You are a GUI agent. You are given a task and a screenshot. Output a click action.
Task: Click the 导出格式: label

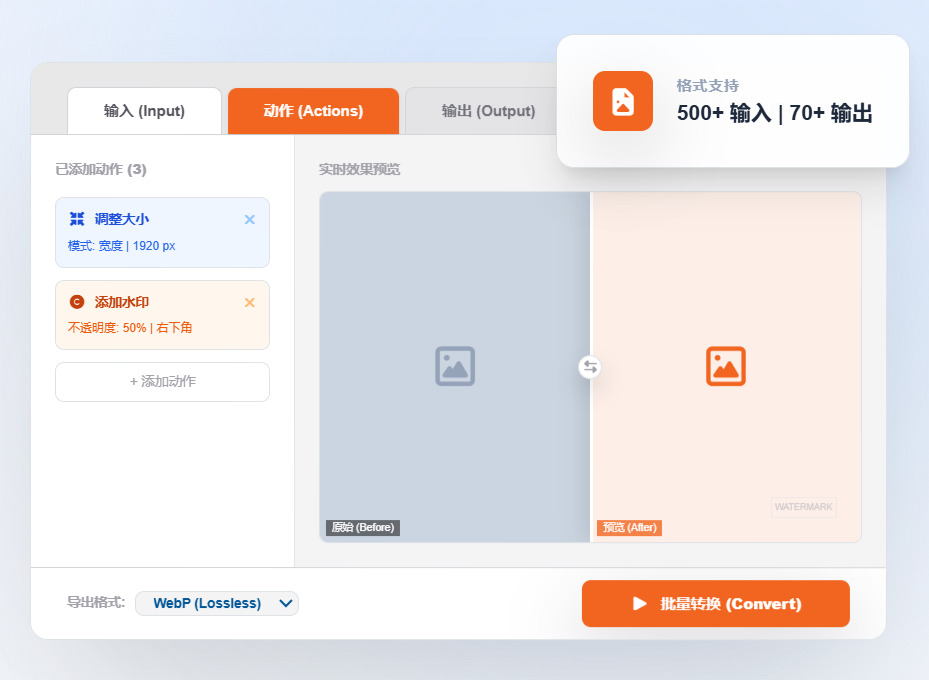click(96, 602)
